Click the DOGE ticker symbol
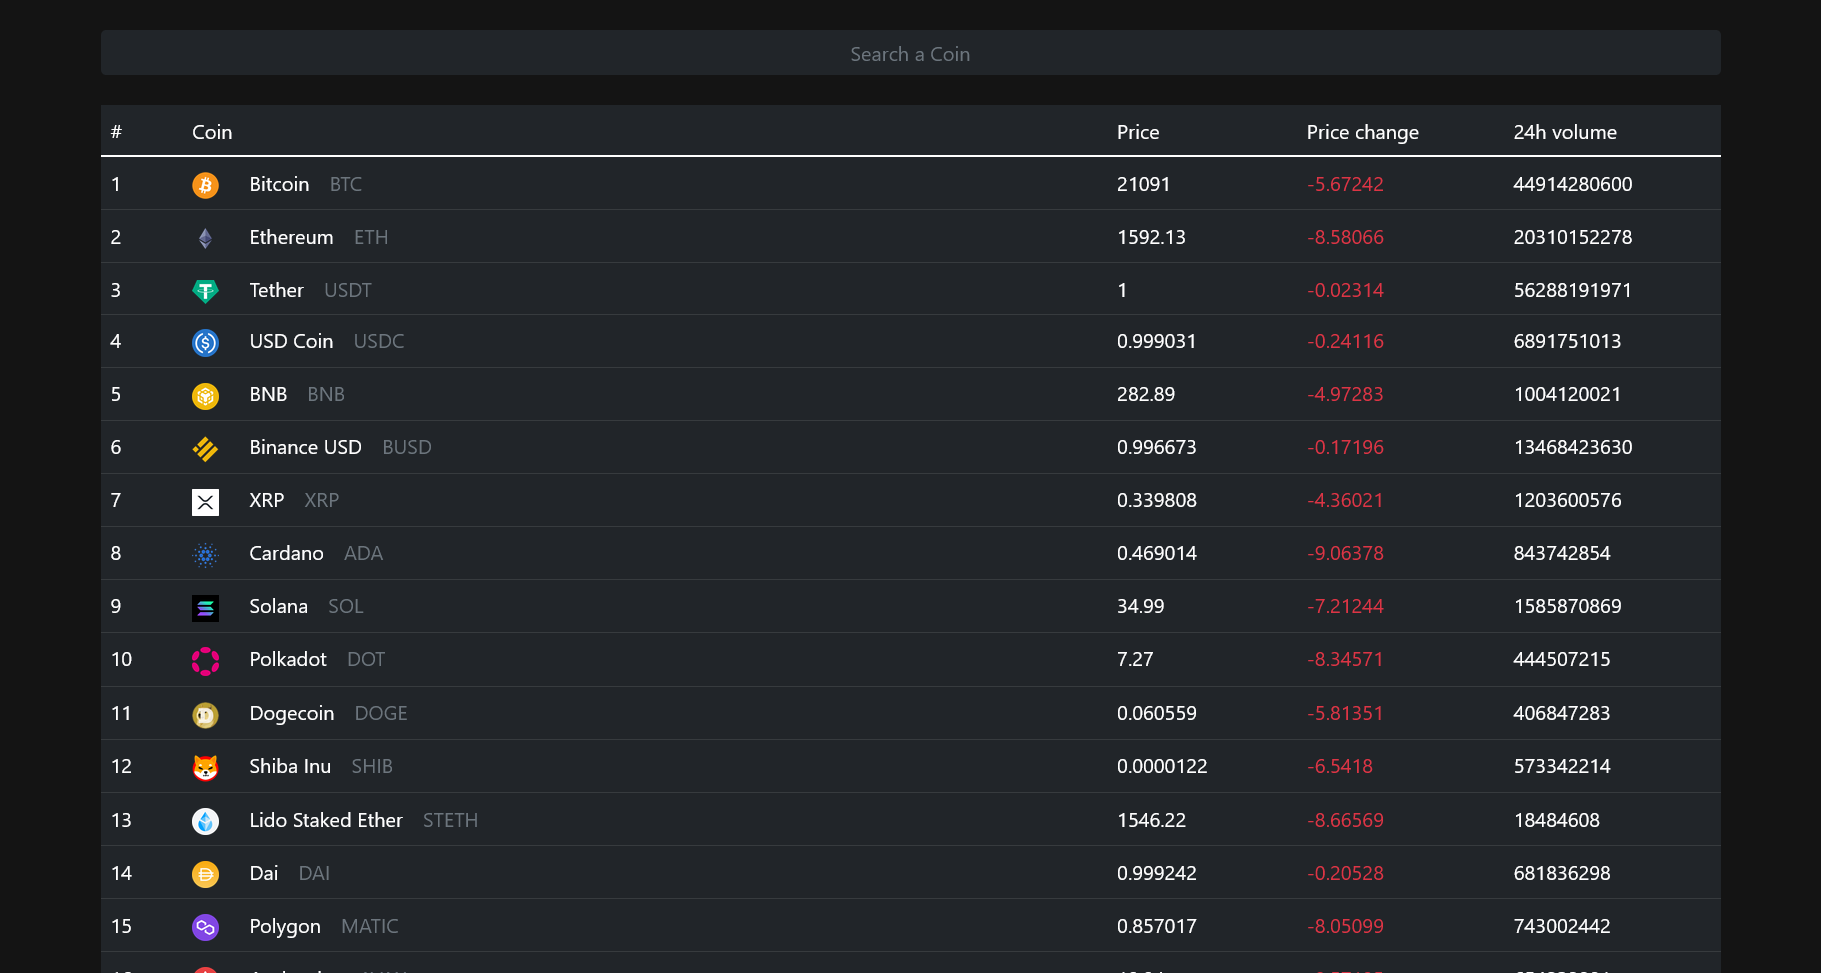1821x973 pixels. (381, 713)
